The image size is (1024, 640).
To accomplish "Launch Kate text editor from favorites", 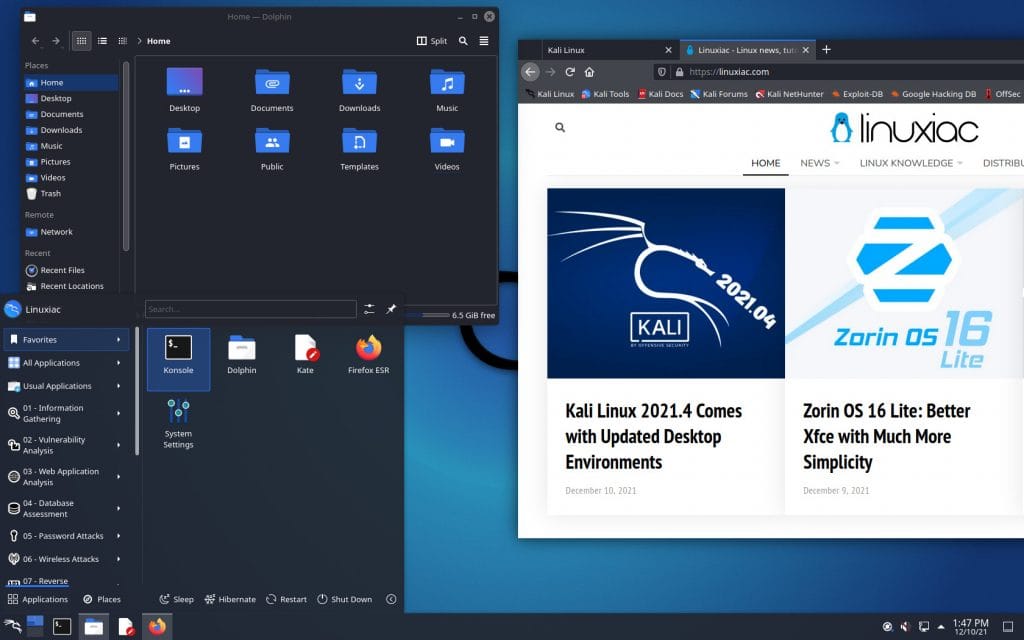I will coord(305,355).
